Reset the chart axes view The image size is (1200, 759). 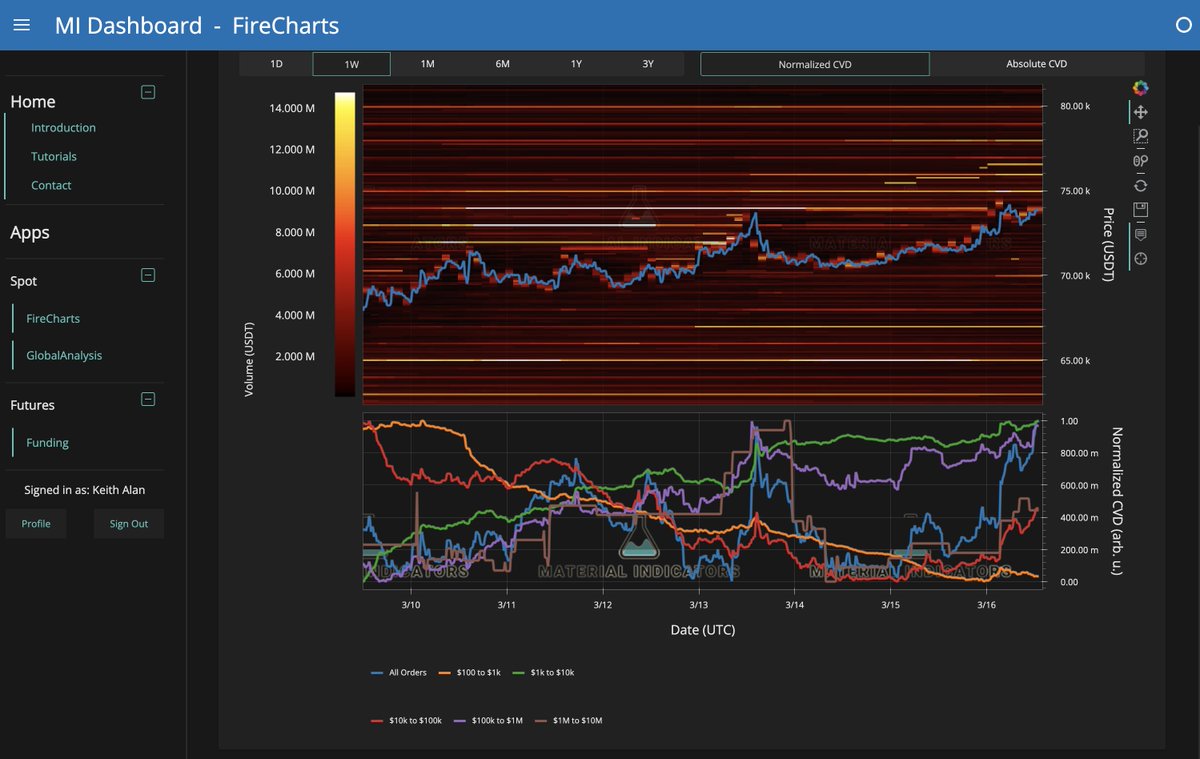(x=1140, y=185)
